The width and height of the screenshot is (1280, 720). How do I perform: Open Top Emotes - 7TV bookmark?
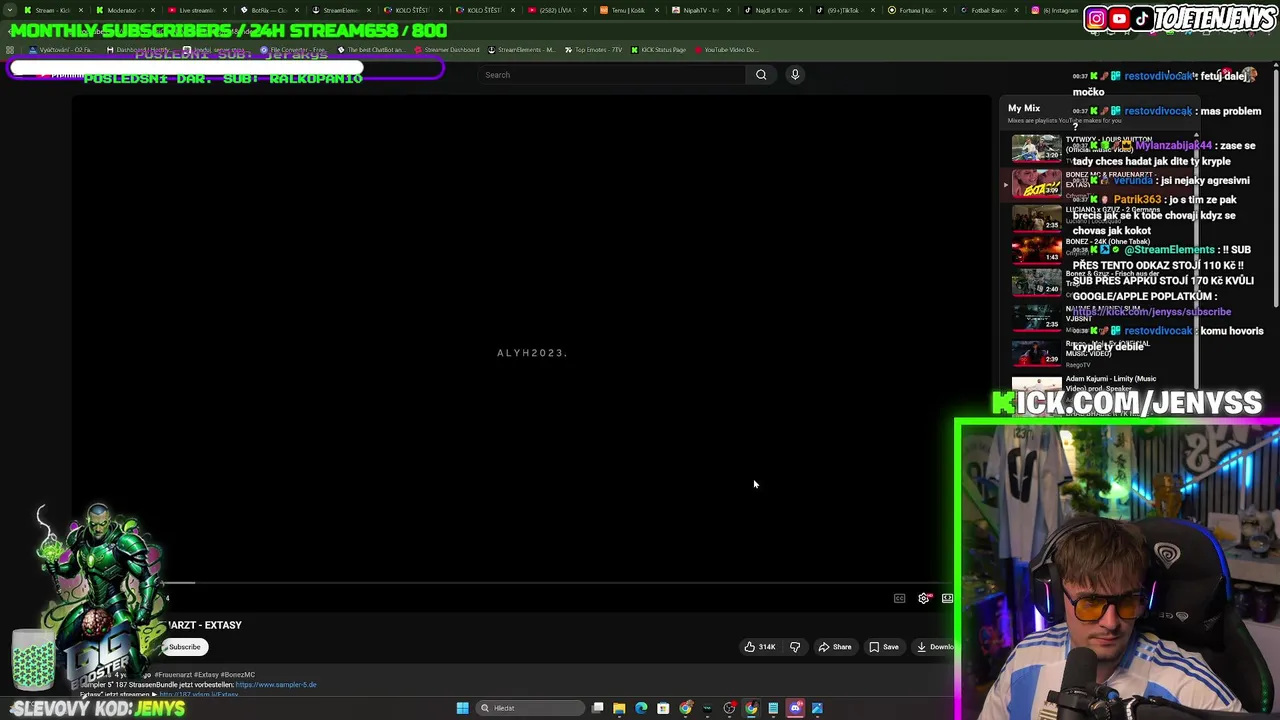click(x=594, y=50)
